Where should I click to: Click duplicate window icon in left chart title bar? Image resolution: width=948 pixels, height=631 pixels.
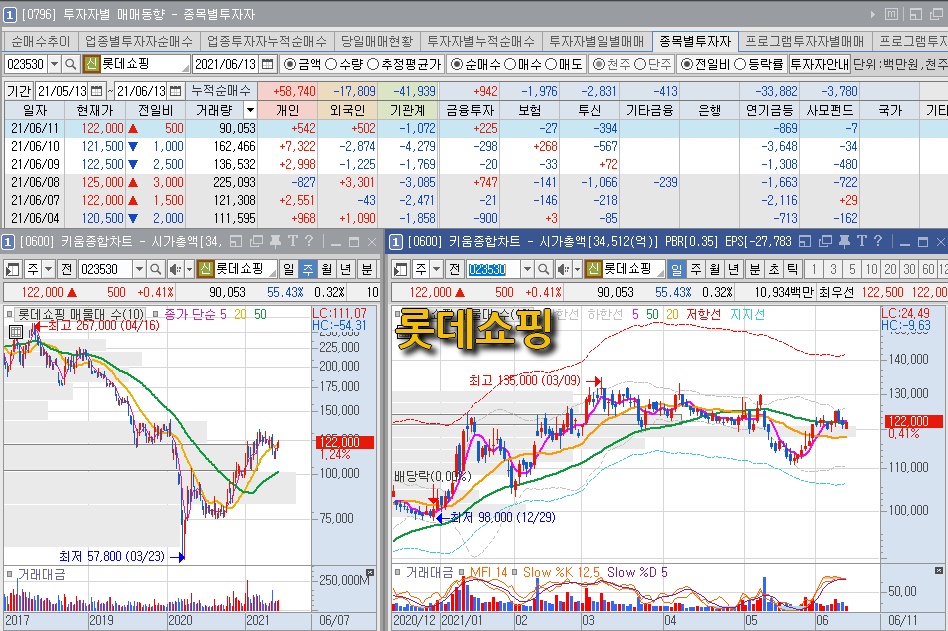click(256, 242)
